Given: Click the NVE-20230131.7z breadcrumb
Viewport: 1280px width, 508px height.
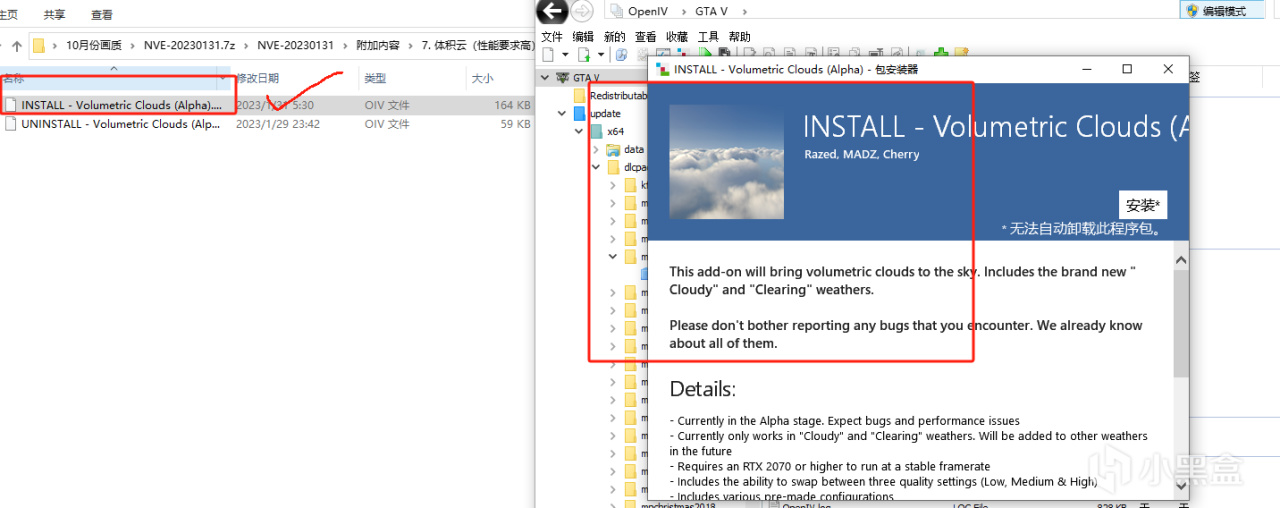Looking at the screenshot, I should point(190,45).
